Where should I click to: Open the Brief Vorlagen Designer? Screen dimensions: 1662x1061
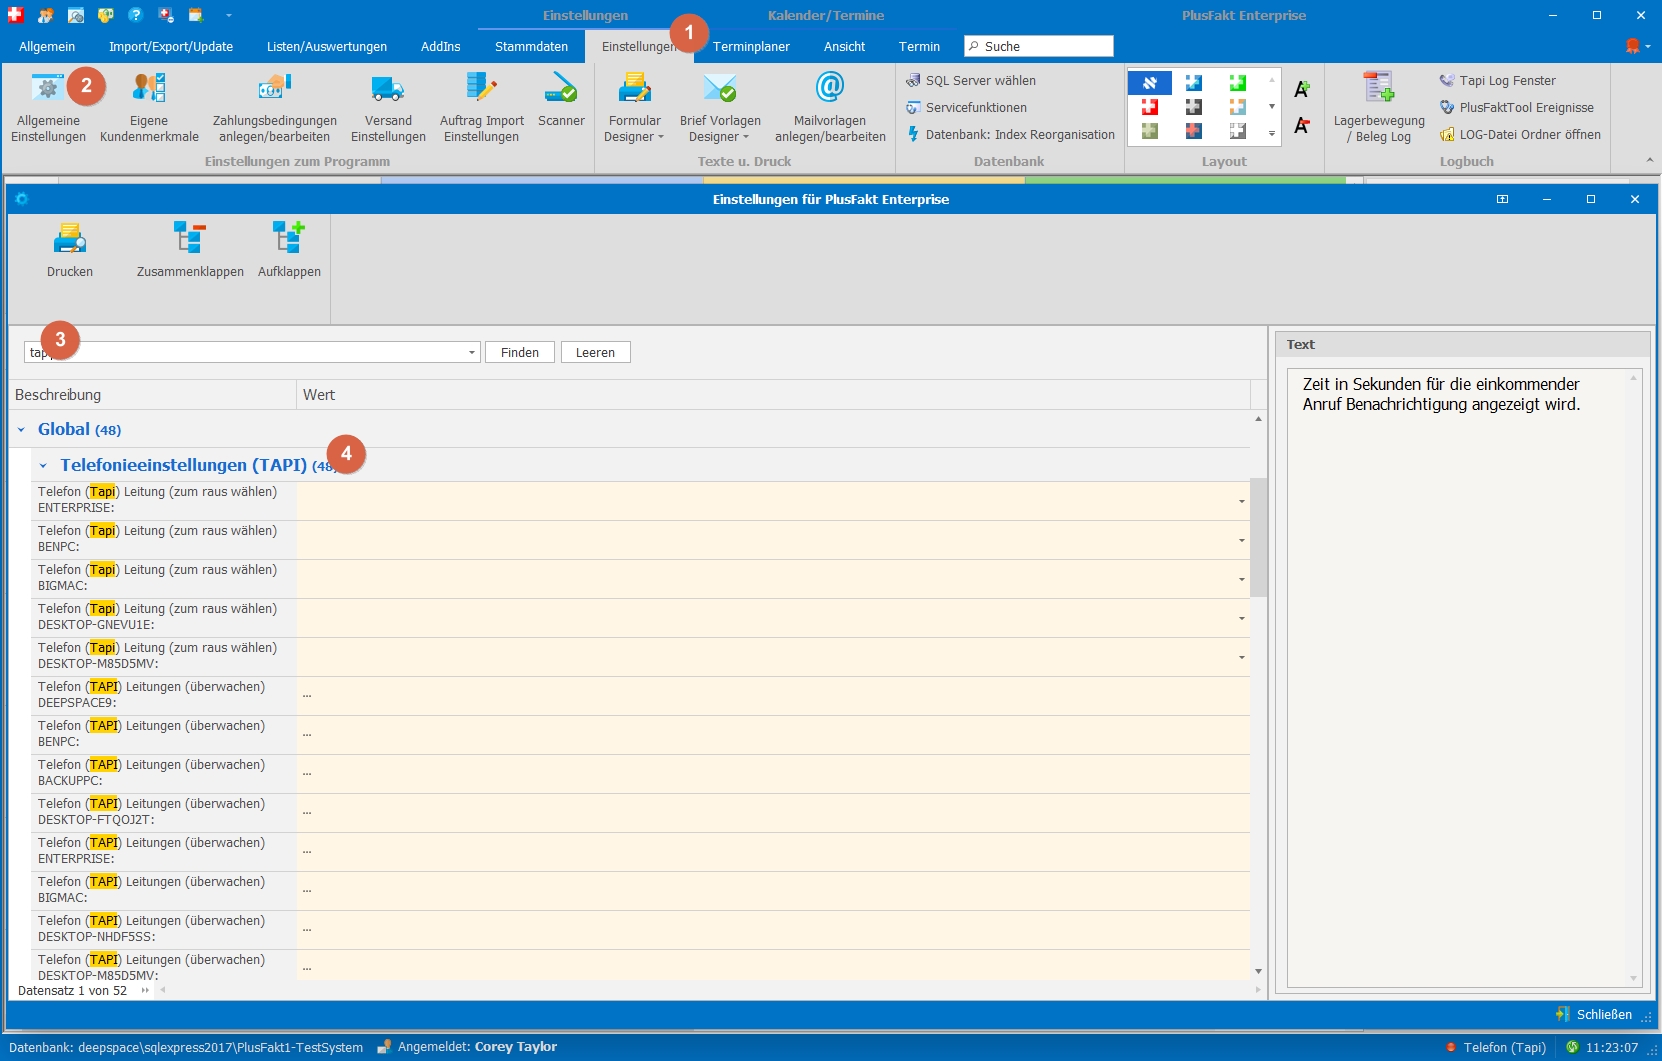(720, 107)
